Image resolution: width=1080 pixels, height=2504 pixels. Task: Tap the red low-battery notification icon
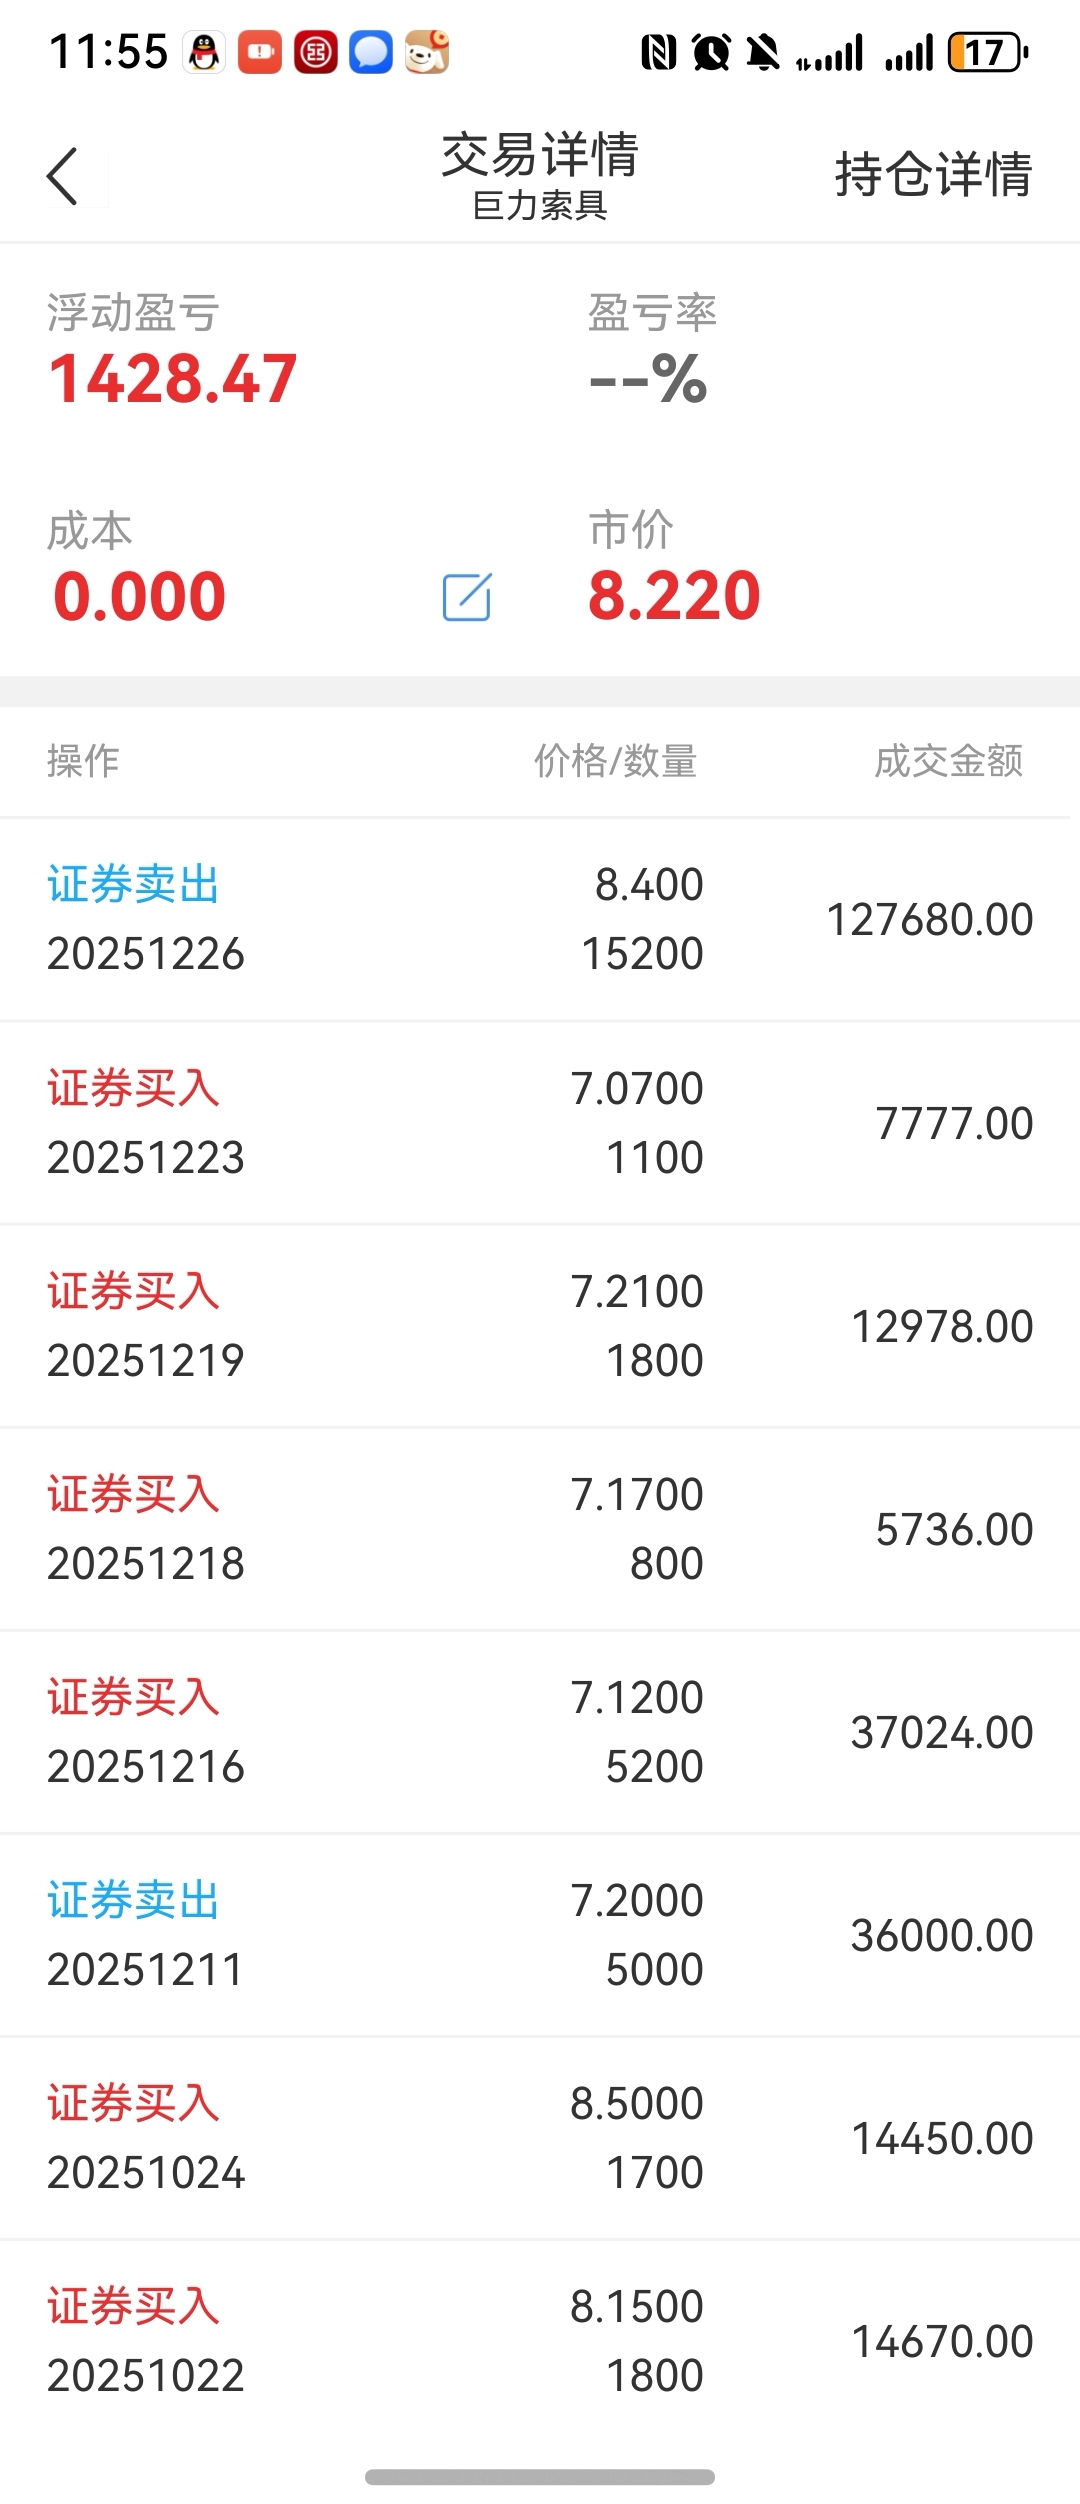(260, 53)
